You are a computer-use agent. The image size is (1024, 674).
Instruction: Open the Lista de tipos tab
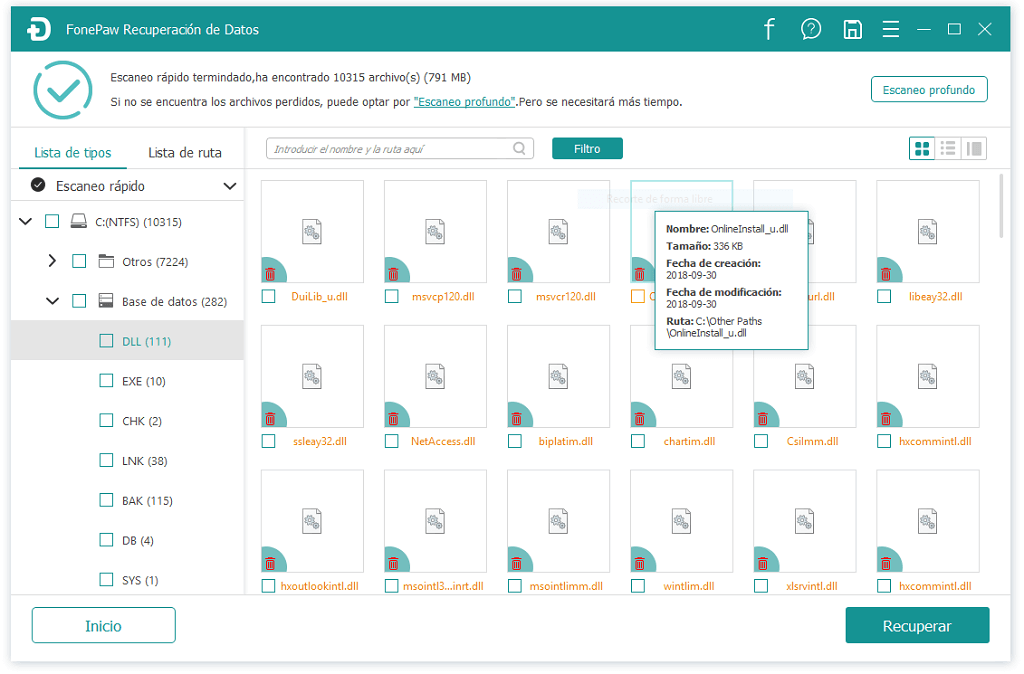72,153
